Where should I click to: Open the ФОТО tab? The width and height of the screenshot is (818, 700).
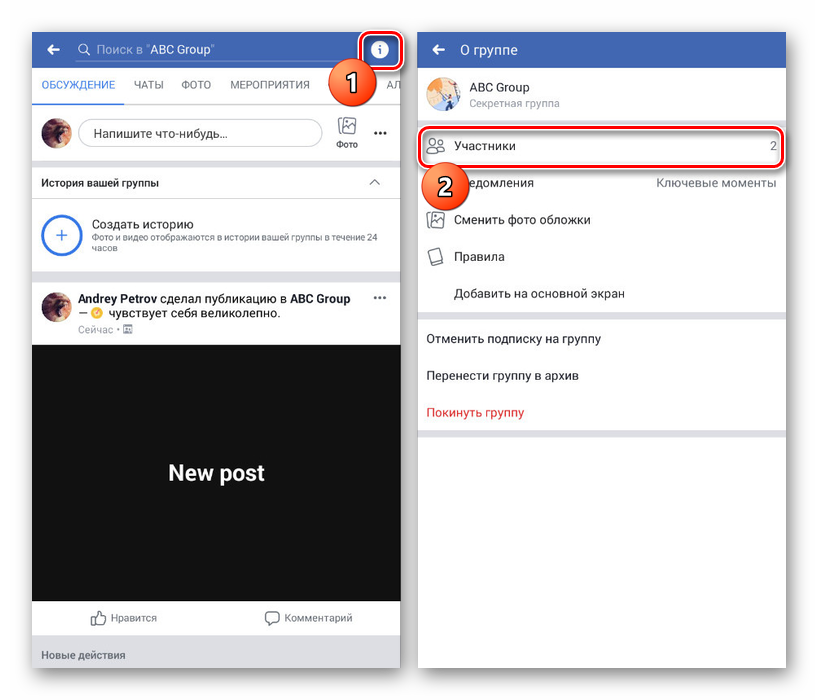196,85
